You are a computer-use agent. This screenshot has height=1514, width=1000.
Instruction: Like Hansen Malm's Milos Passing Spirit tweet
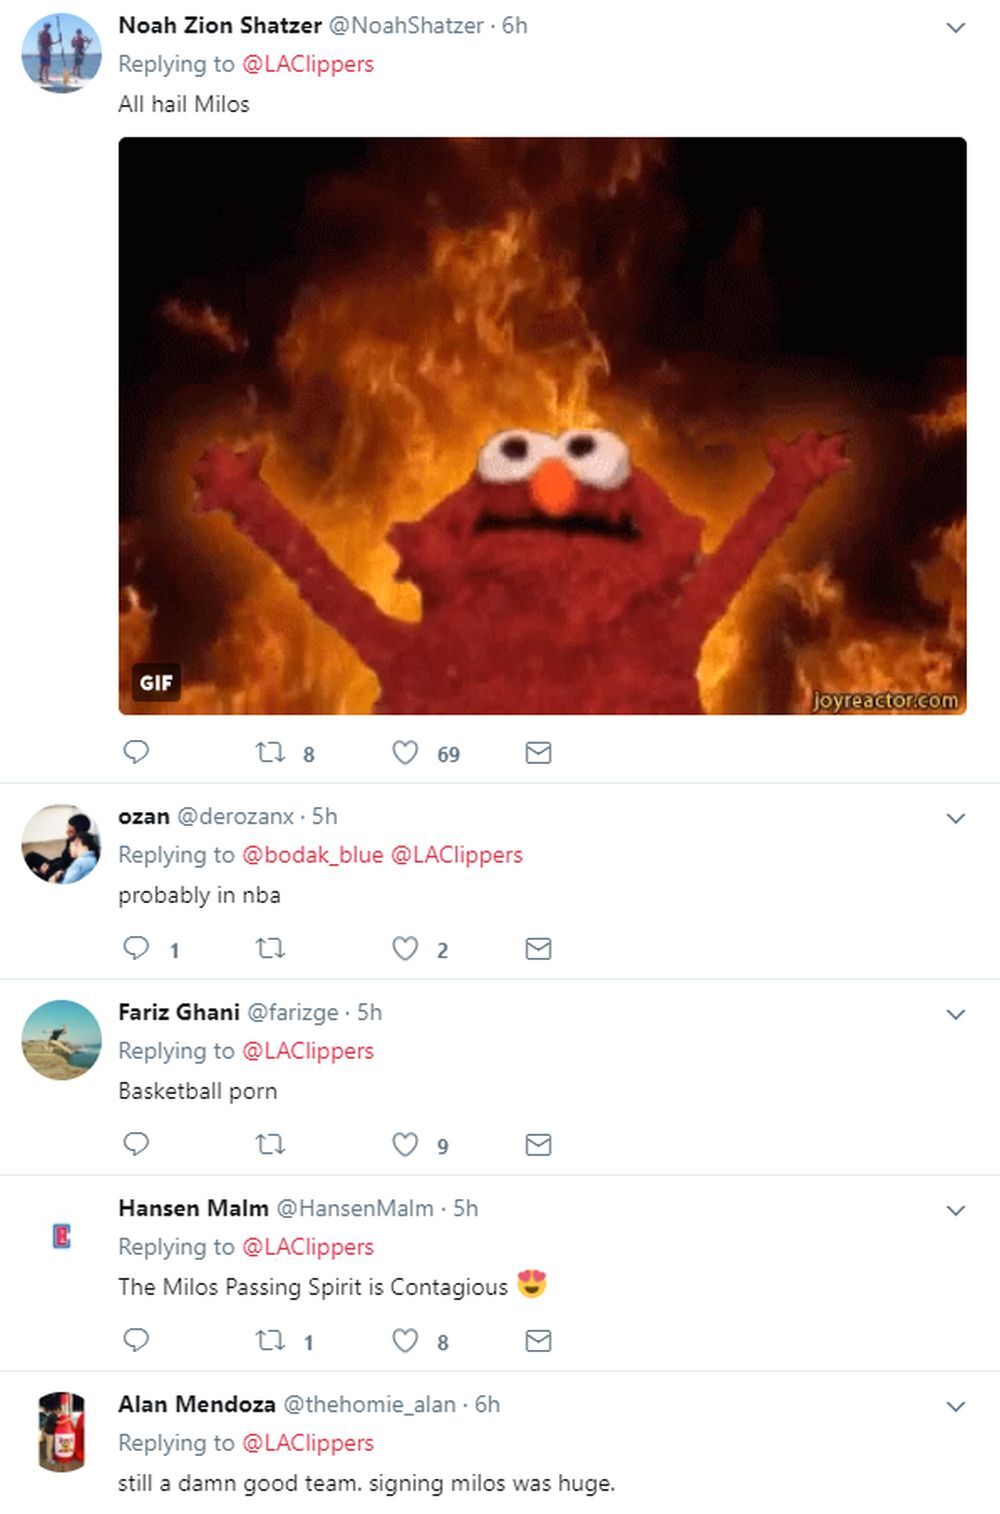tap(405, 1340)
